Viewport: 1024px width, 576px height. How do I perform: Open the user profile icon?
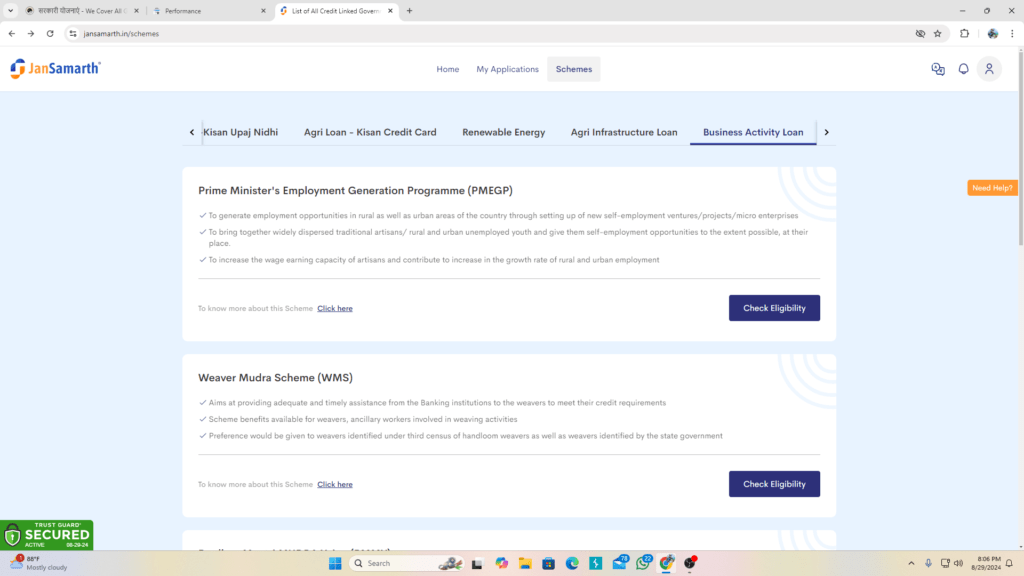[x=989, y=69]
